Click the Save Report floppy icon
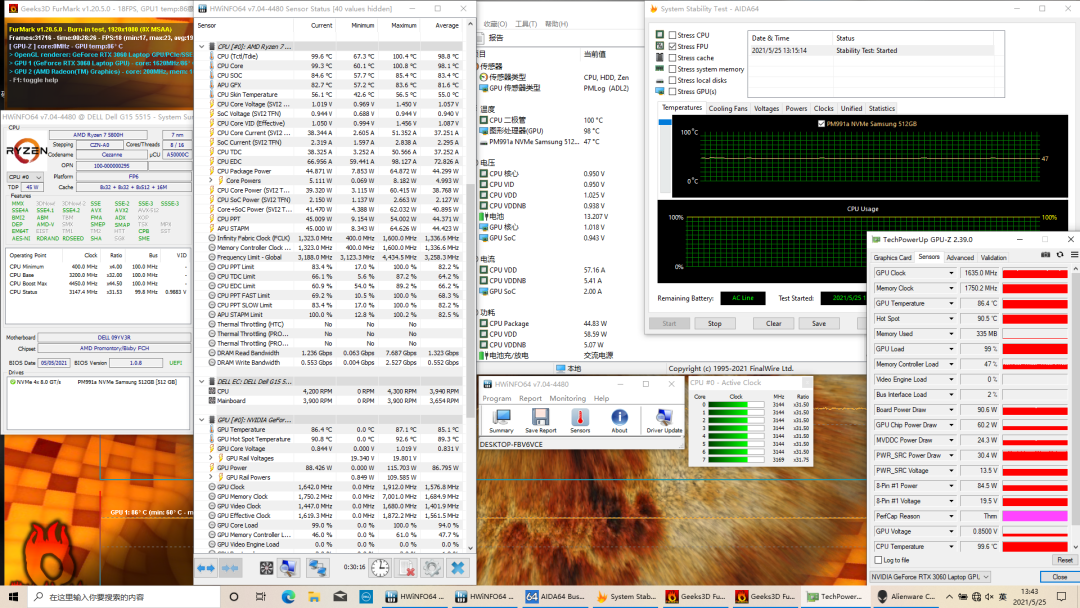The image size is (1080, 608). pyautogui.click(x=540, y=418)
